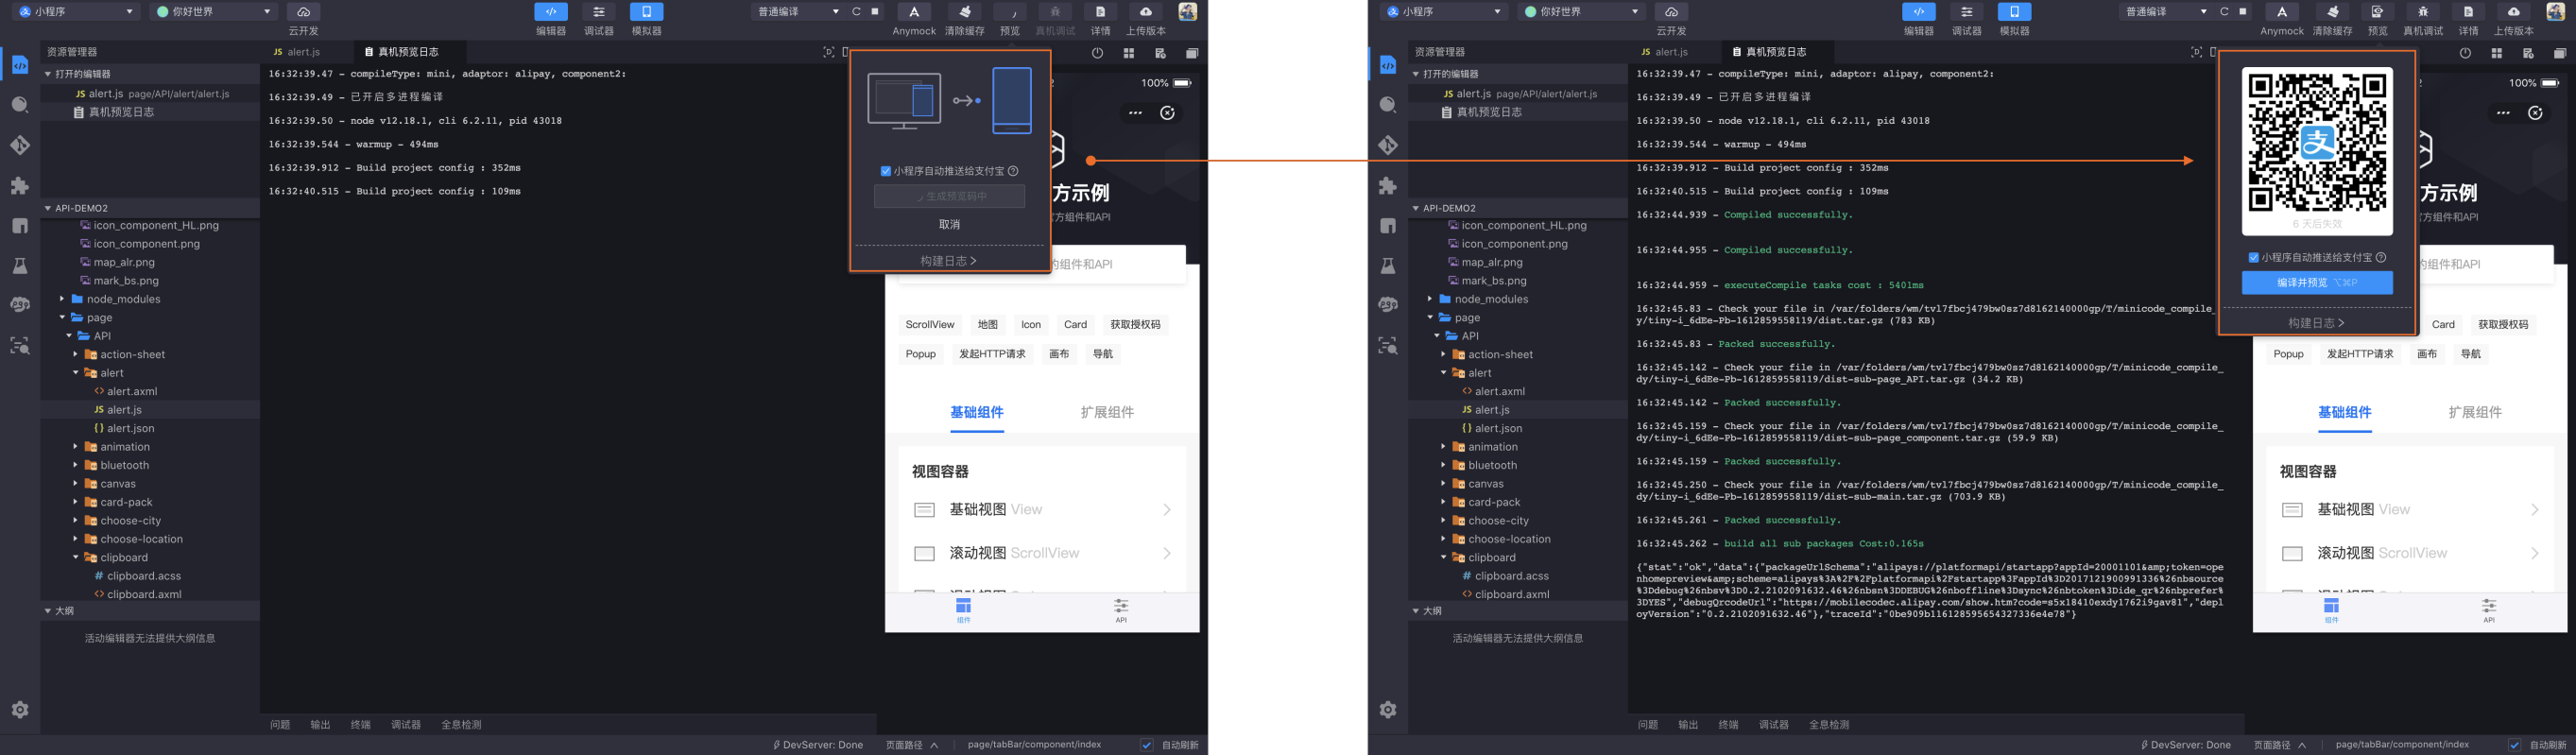Open the 终端 panel tab in left window
This screenshot has width=2576, height=755.
(x=360, y=725)
